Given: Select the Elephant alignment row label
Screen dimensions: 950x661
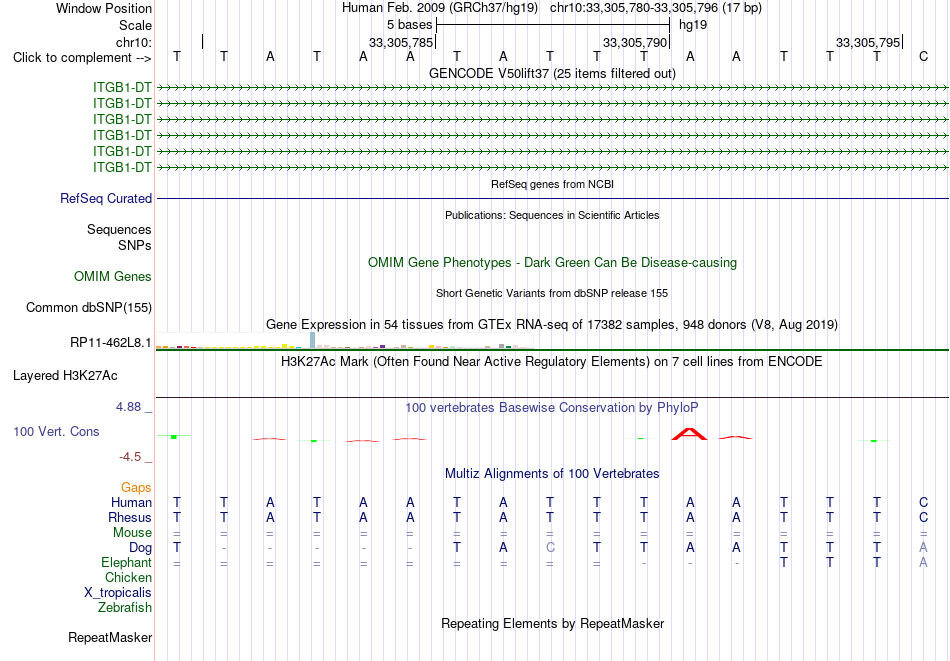Looking at the screenshot, I should coord(127,563).
